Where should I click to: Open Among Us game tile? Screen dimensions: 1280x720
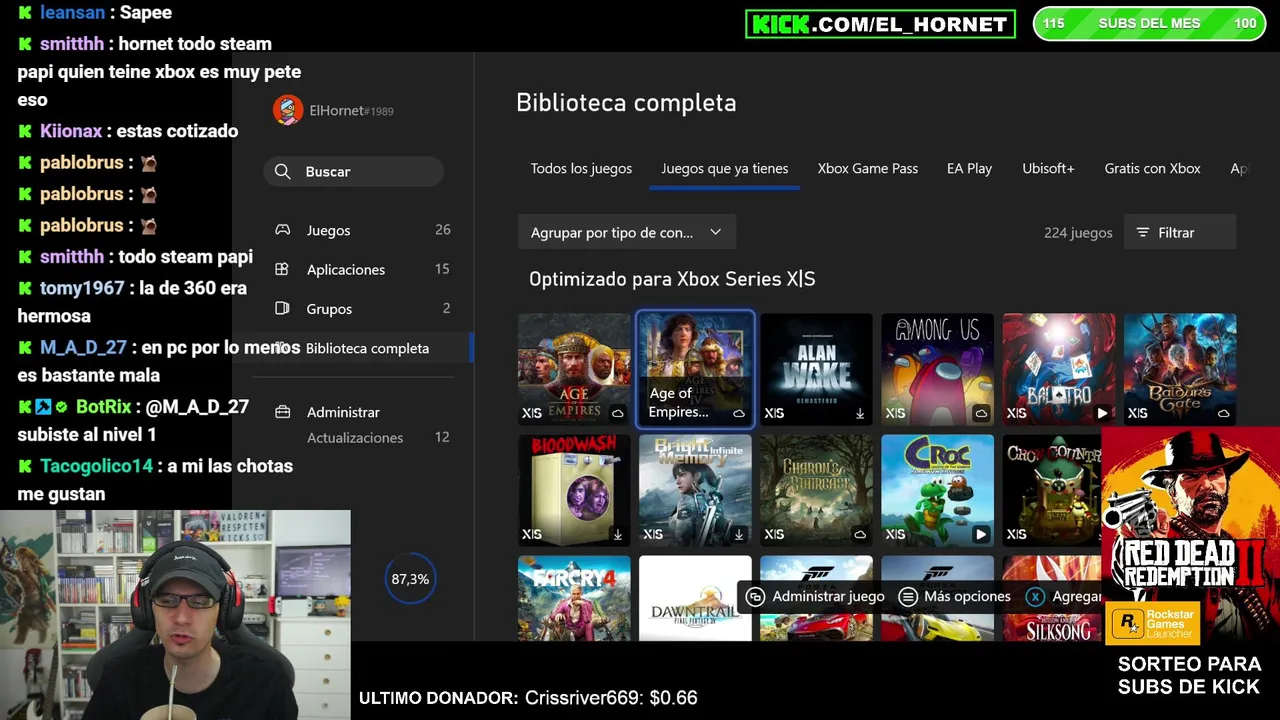click(937, 369)
